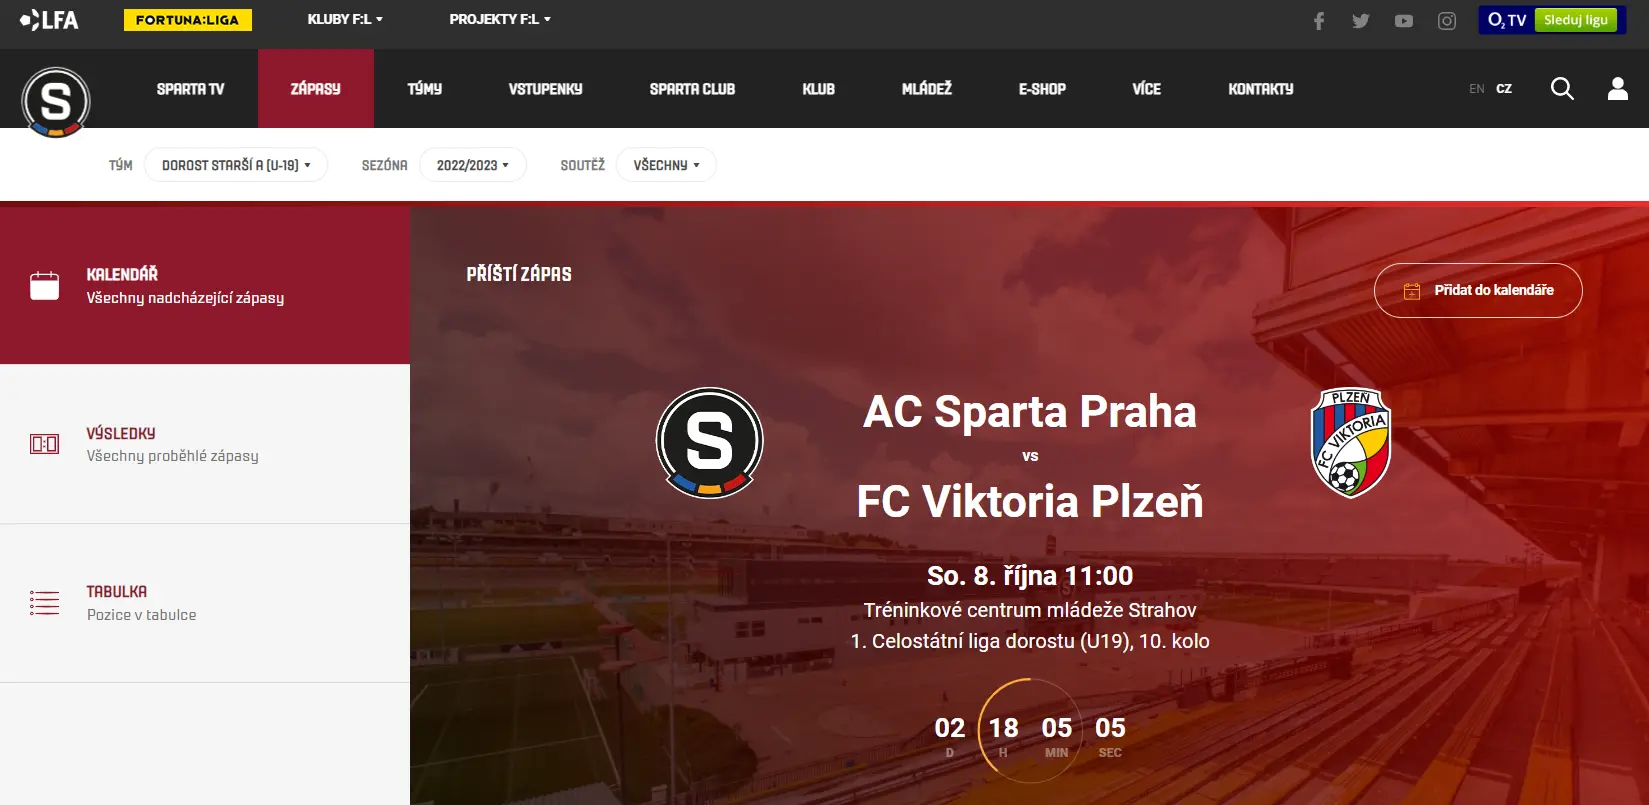Open the YouTube social icon
This screenshot has width=1649, height=805.
1404,21
